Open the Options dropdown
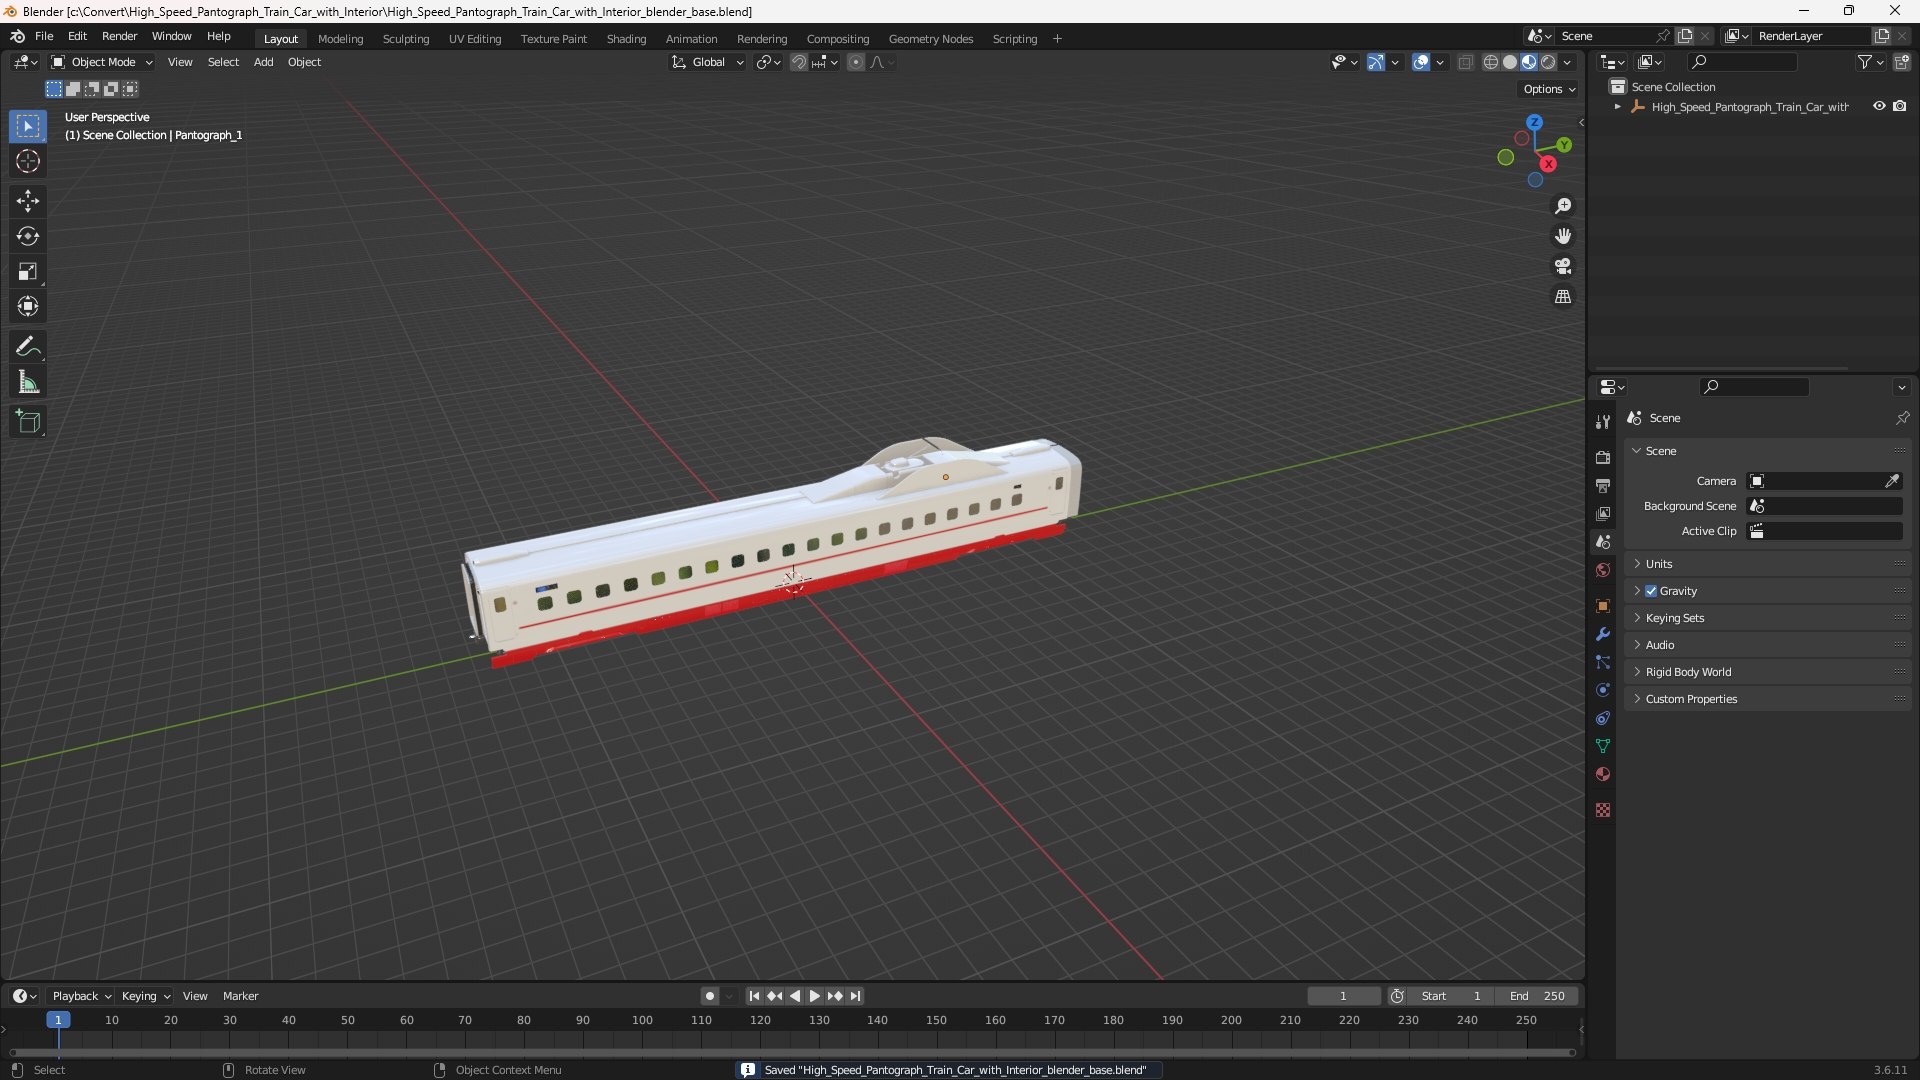The width and height of the screenshot is (1920, 1080). 1549,89
